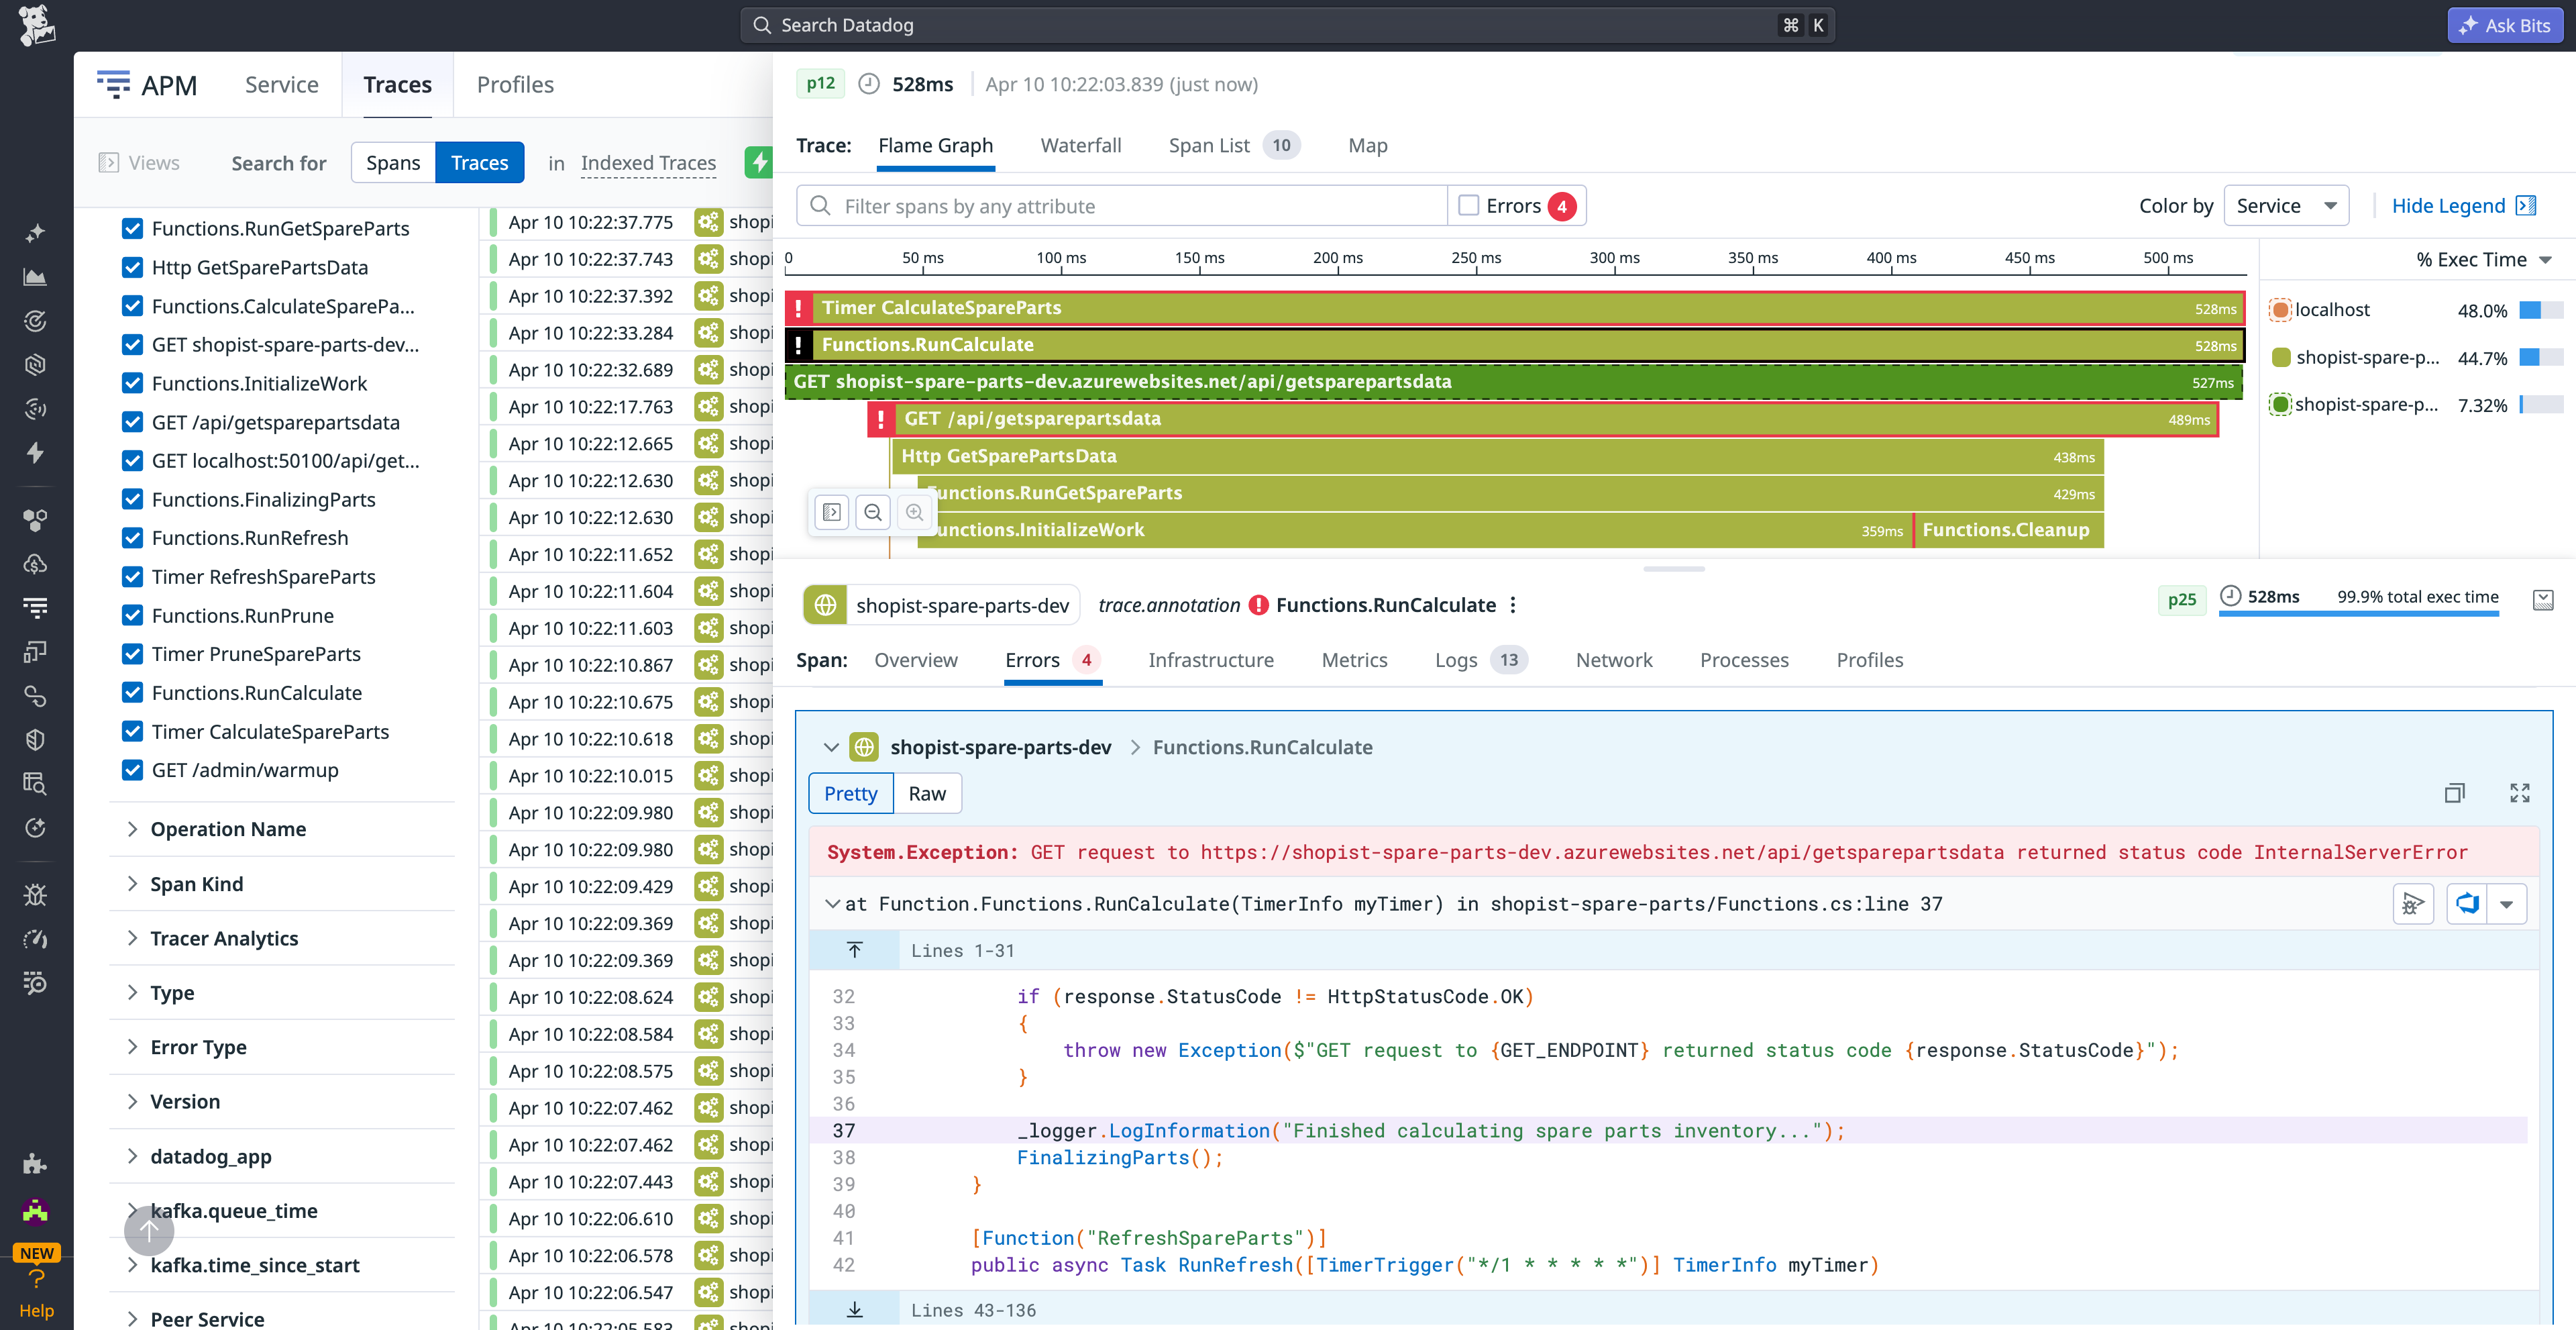Open the Security shield icon in sidebar

(x=36, y=739)
